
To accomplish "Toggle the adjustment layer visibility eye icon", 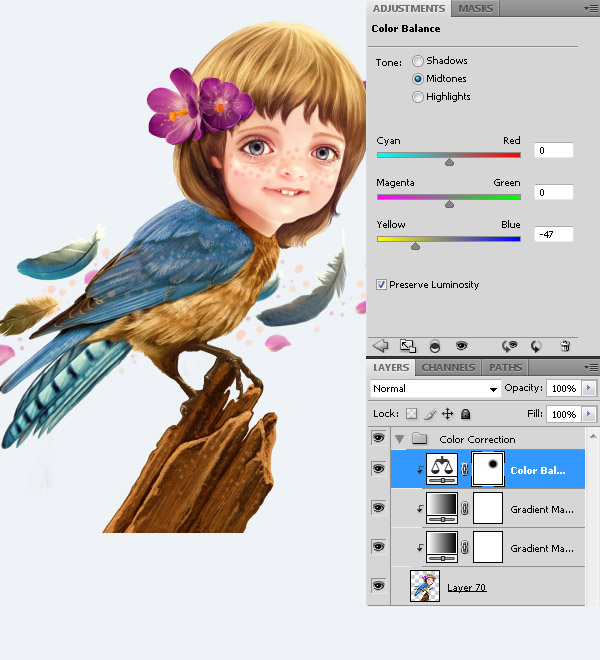I will [x=461, y=346].
